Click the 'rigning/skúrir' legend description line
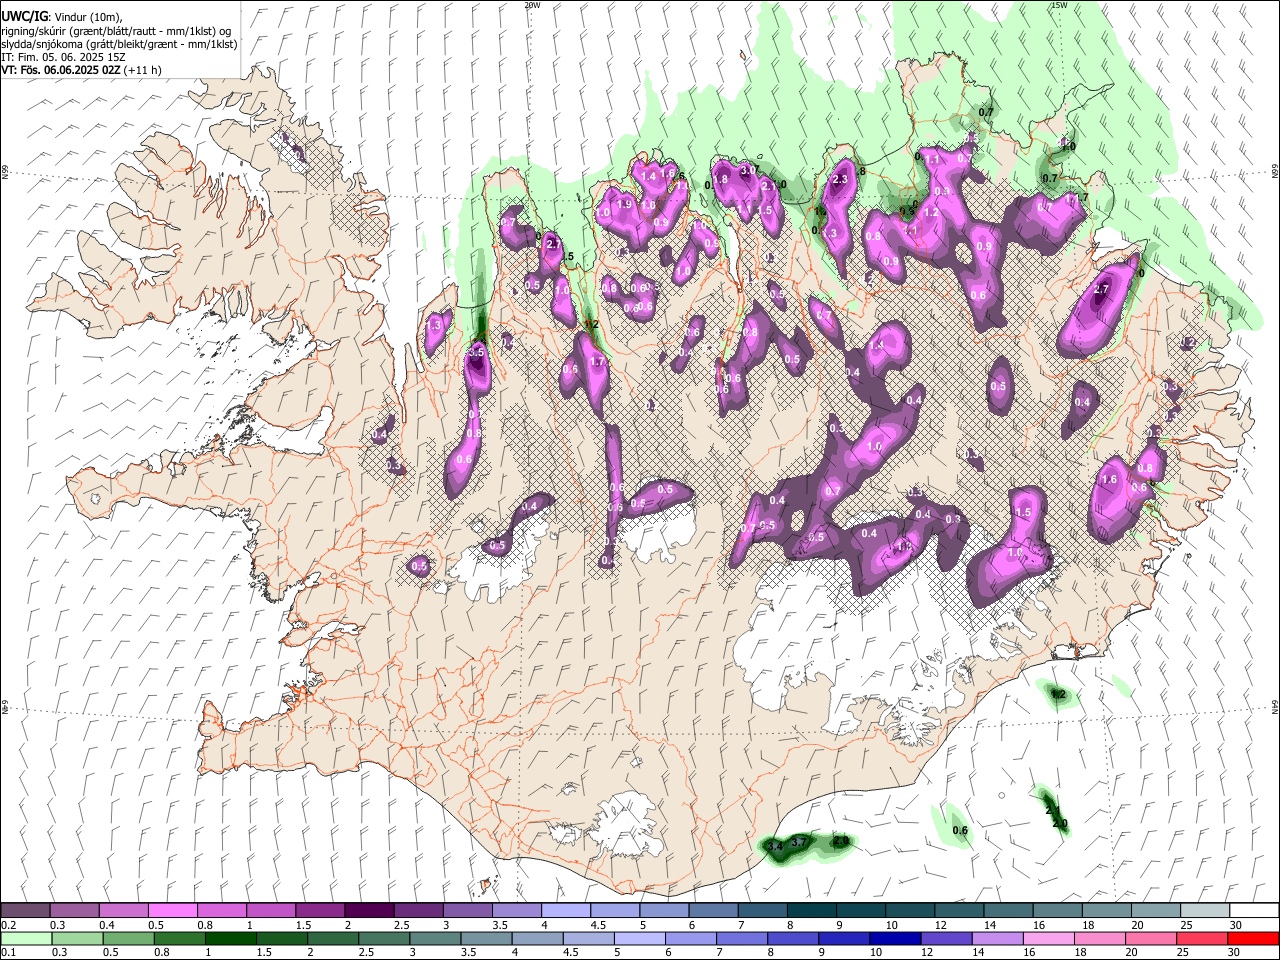 click(x=116, y=31)
